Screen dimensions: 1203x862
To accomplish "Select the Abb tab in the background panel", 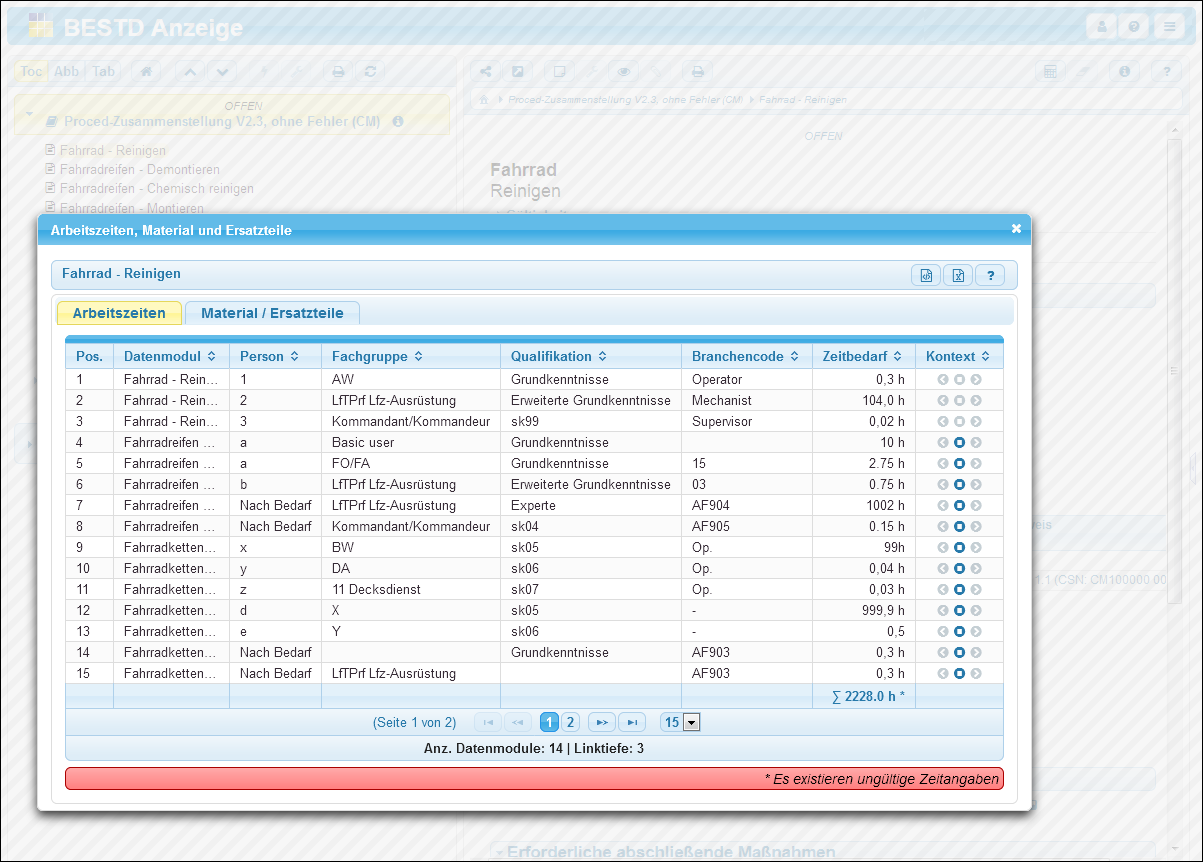I will coord(66,71).
